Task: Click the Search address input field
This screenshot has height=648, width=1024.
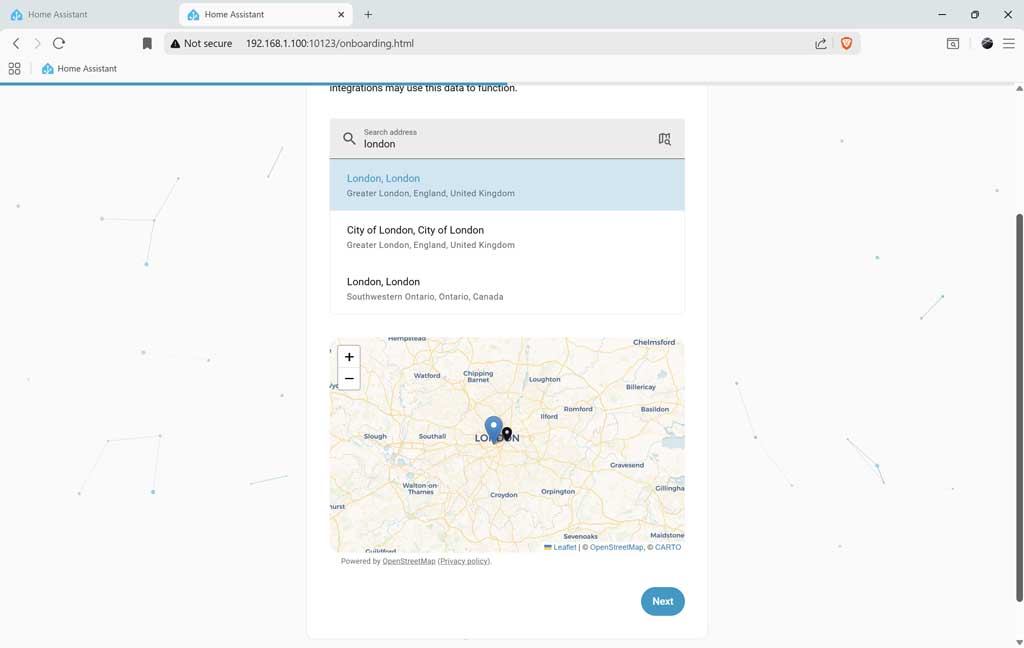Action: (507, 138)
